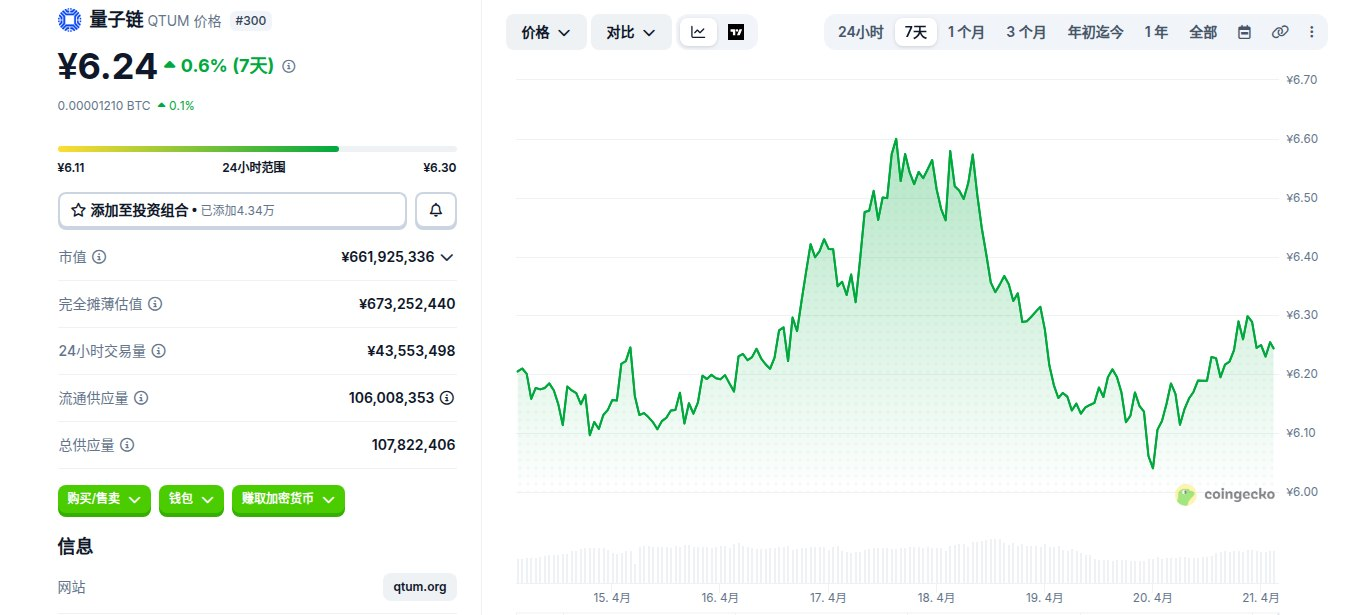
Task: Select the 7天 time range
Action: coord(916,32)
